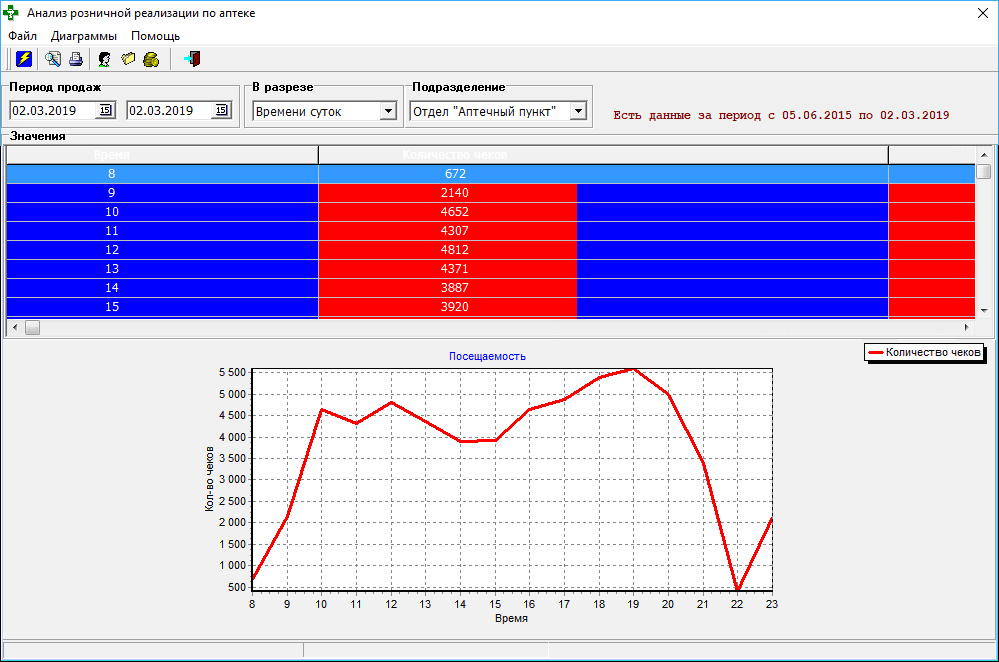999x662 pixels.
Task: Open the Диаграммы menu
Action: [84, 36]
